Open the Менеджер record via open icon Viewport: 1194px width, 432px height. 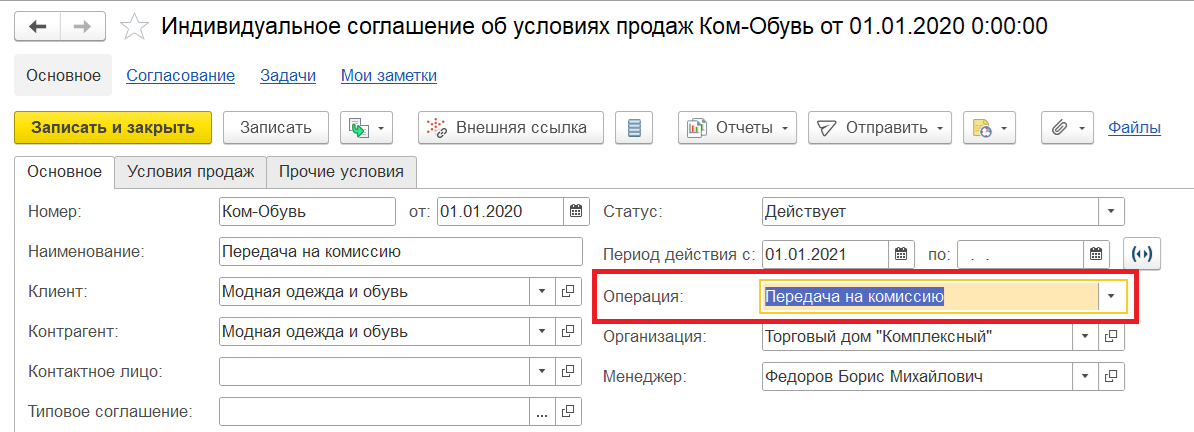point(1111,376)
